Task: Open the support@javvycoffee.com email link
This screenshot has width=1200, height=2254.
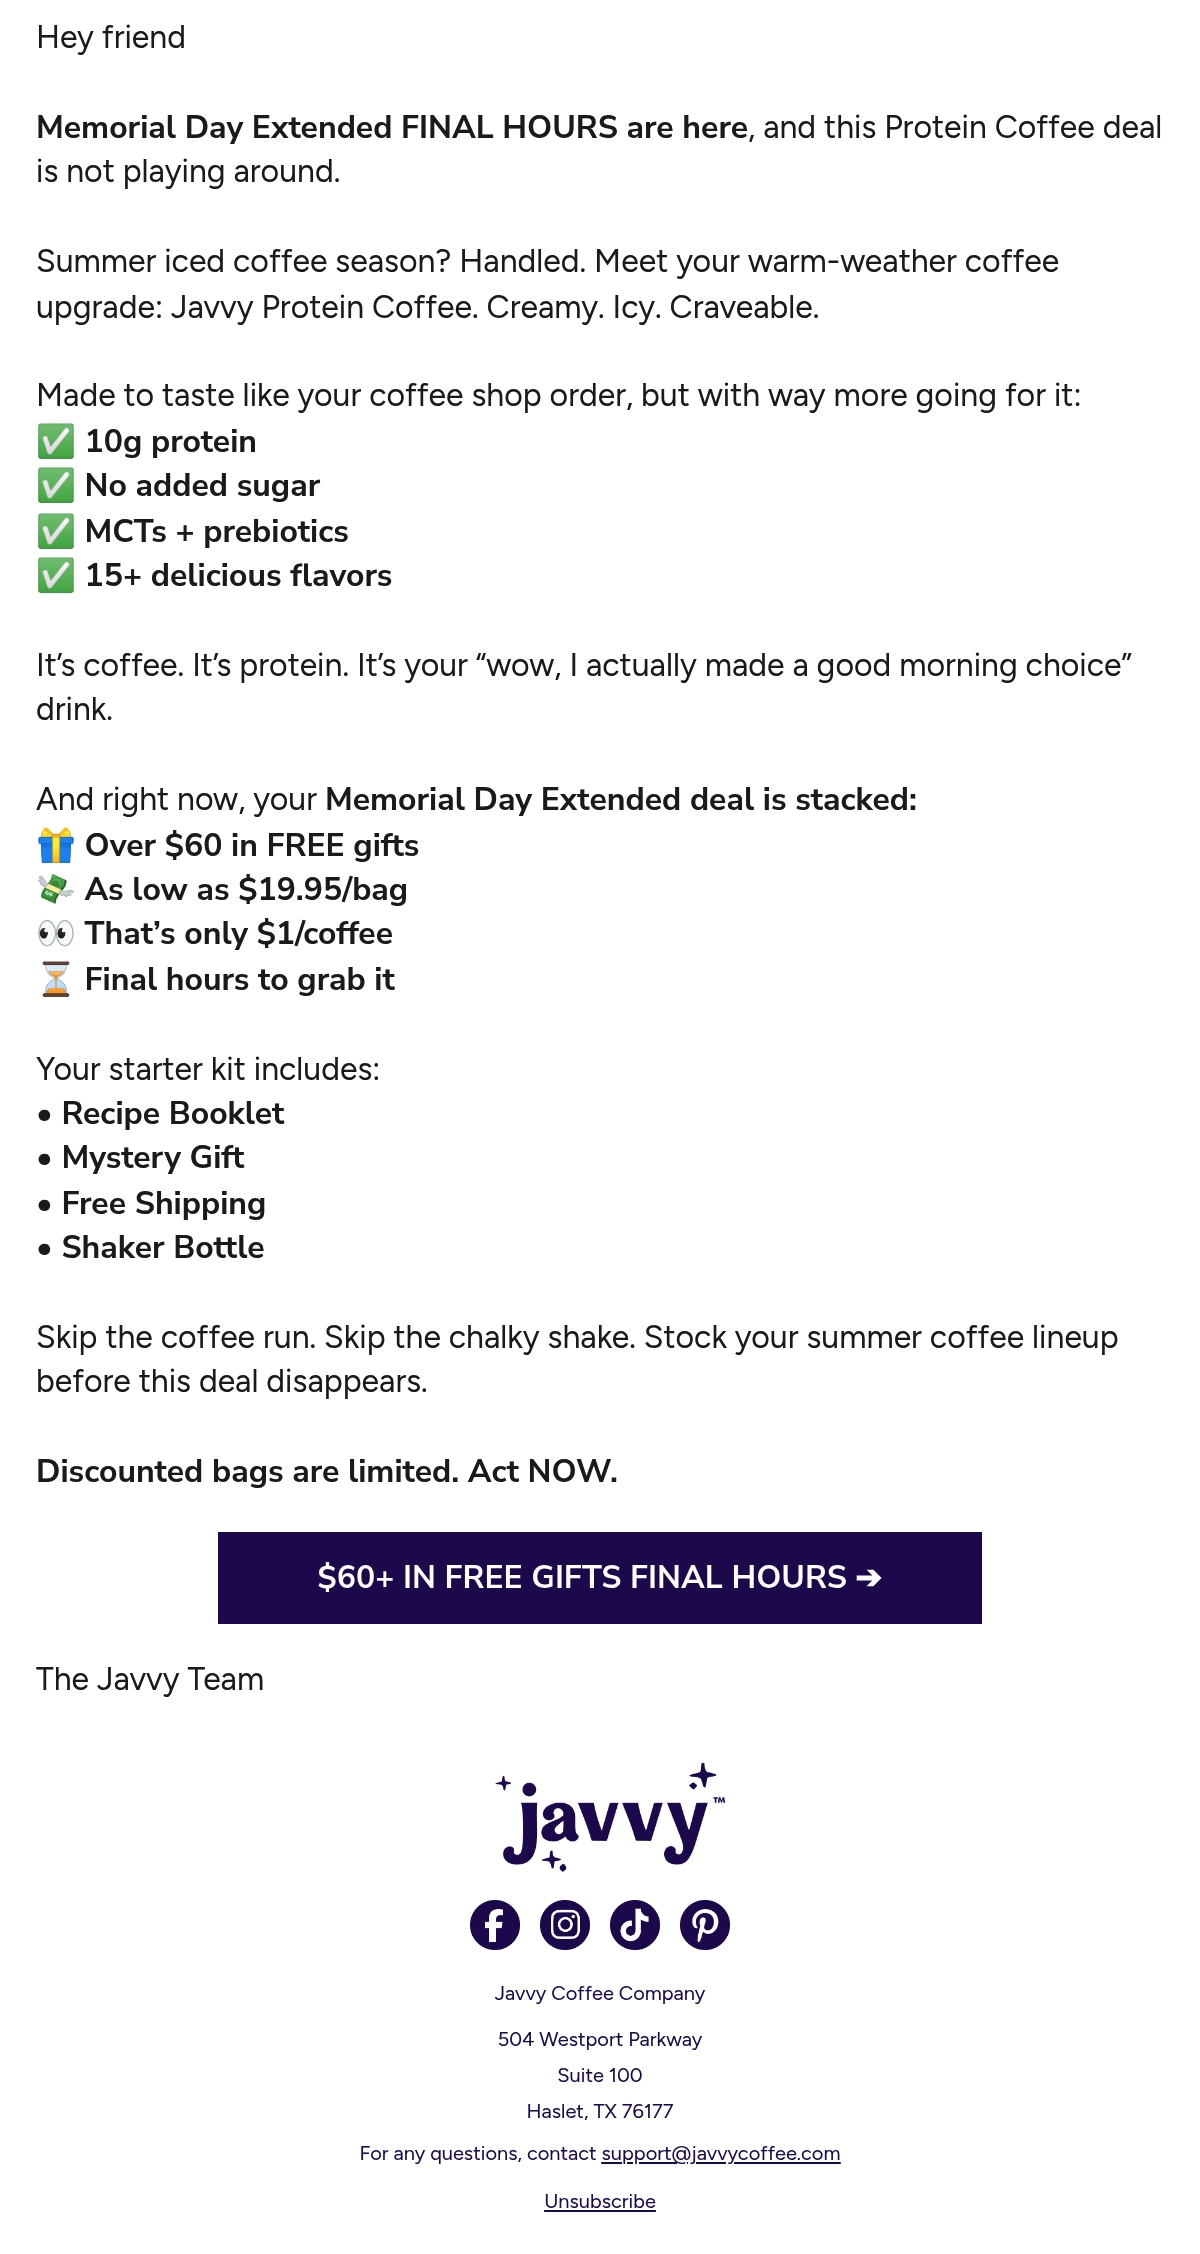Action: click(720, 2153)
